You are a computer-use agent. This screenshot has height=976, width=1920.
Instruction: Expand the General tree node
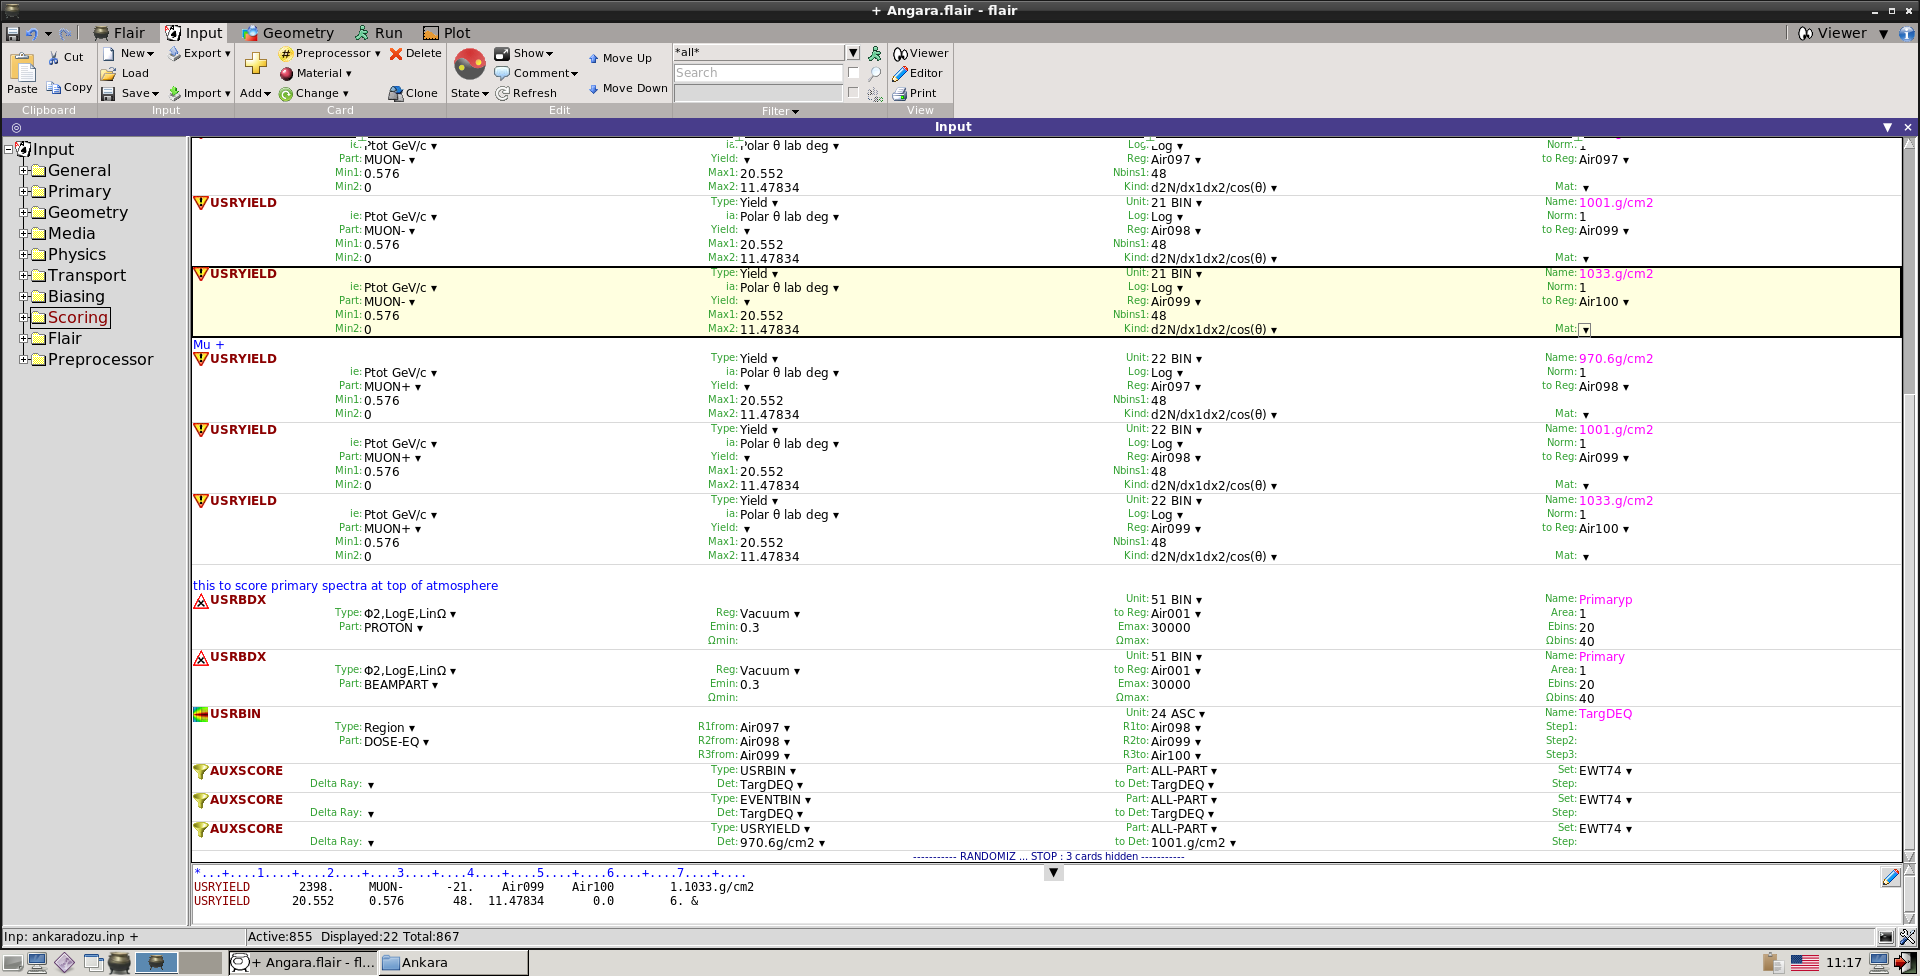[x=24, y=171]
